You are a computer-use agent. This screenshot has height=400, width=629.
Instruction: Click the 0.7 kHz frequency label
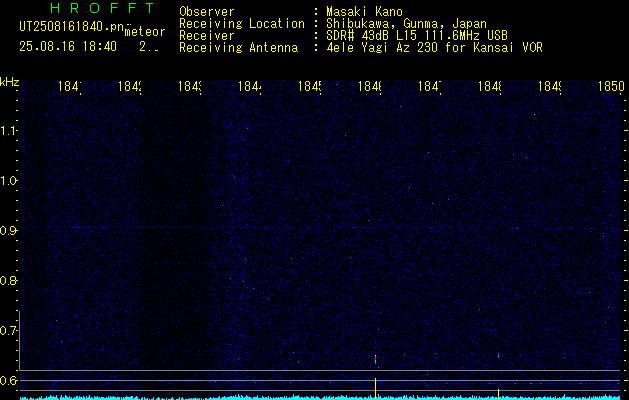pos(8,331)
